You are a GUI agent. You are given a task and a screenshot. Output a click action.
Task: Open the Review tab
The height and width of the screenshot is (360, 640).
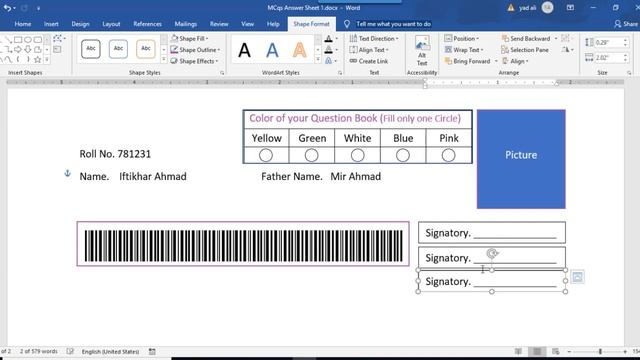(219, 24)
